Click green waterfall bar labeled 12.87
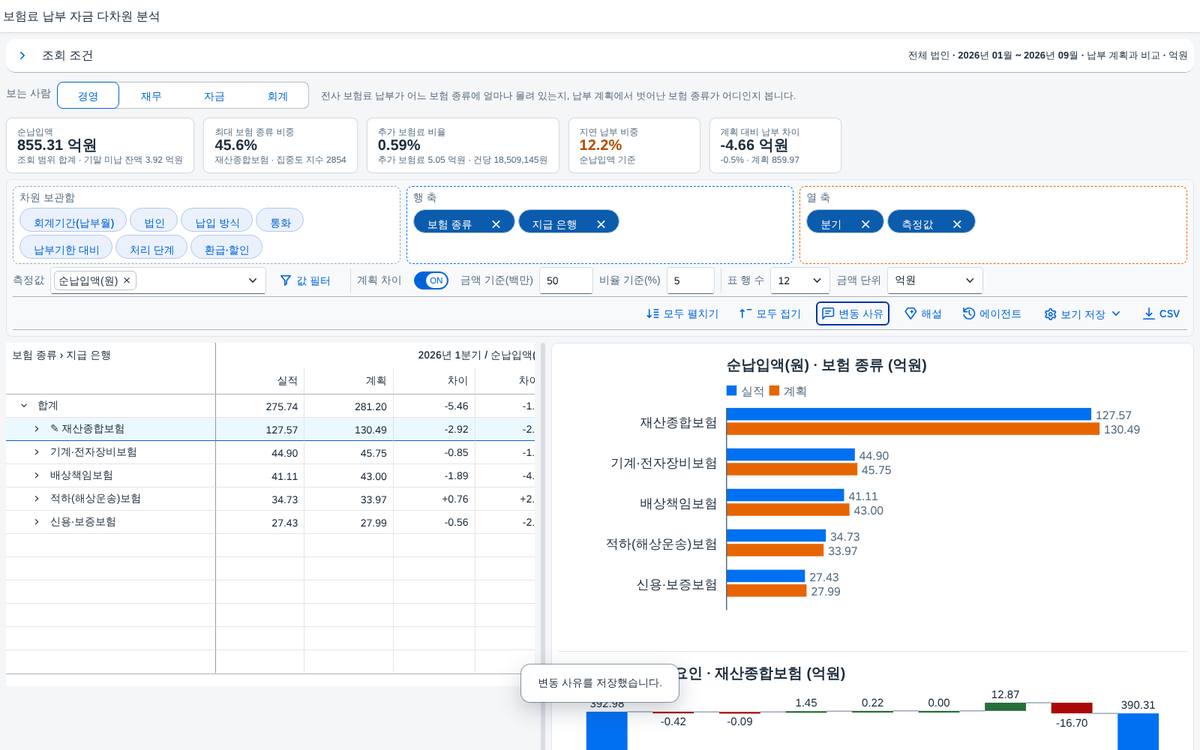This screenshot has width=1200, height=750. pos(1005,707)
